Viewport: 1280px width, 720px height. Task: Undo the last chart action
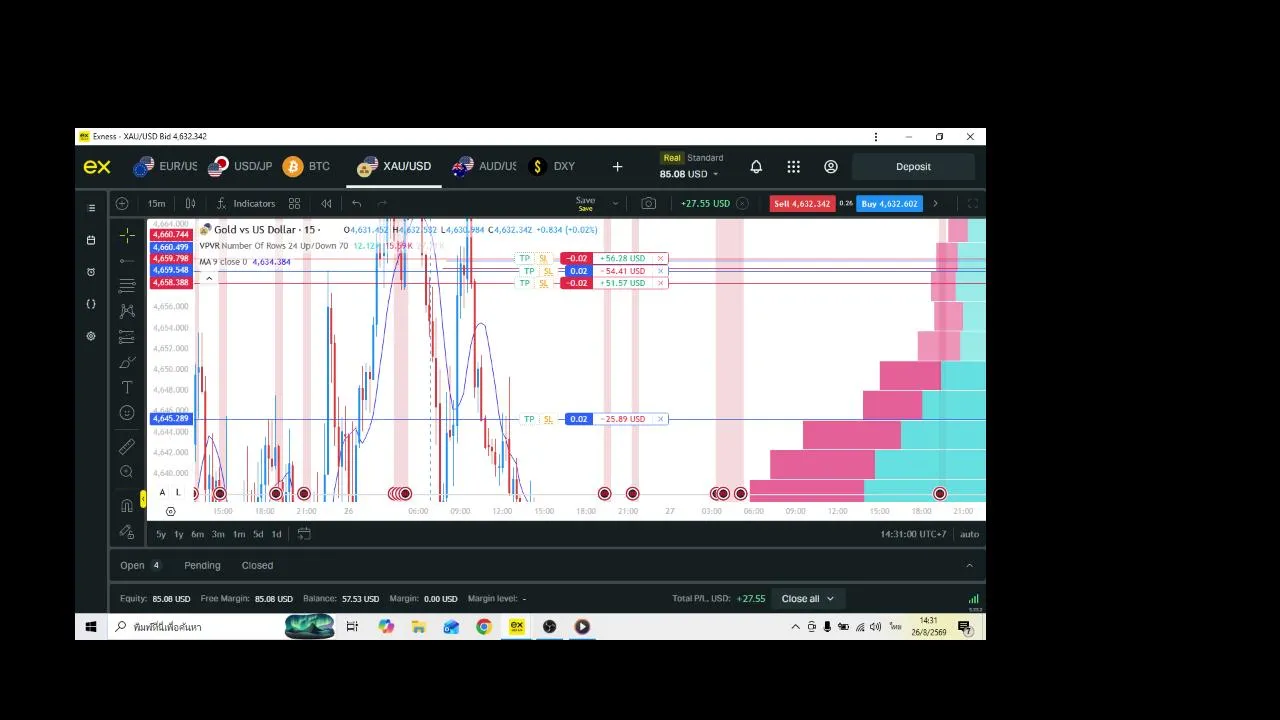pos(357,203)
